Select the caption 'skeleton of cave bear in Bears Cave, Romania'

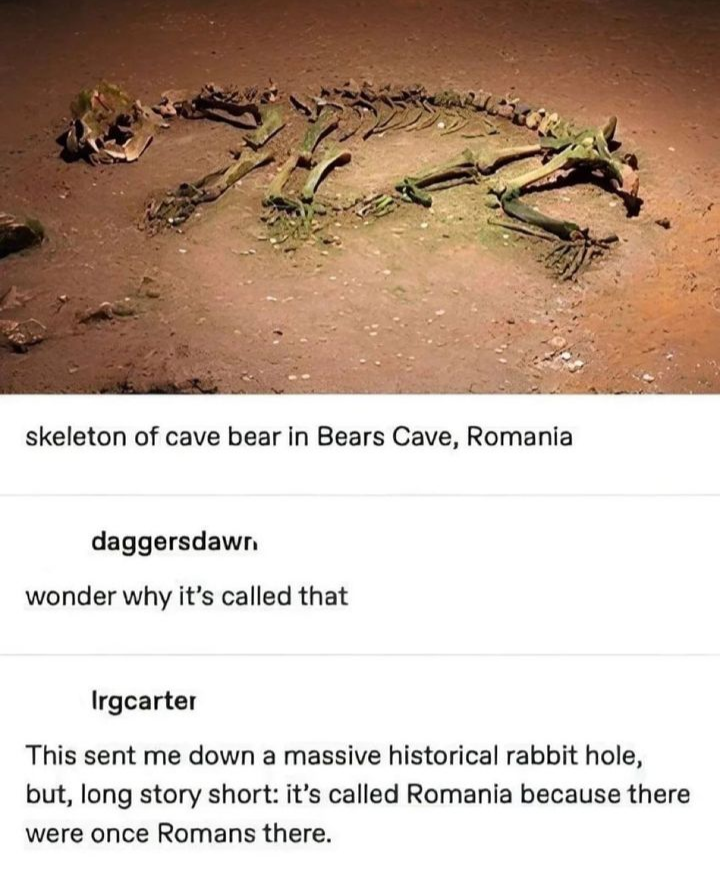click(x=298, y=437)
